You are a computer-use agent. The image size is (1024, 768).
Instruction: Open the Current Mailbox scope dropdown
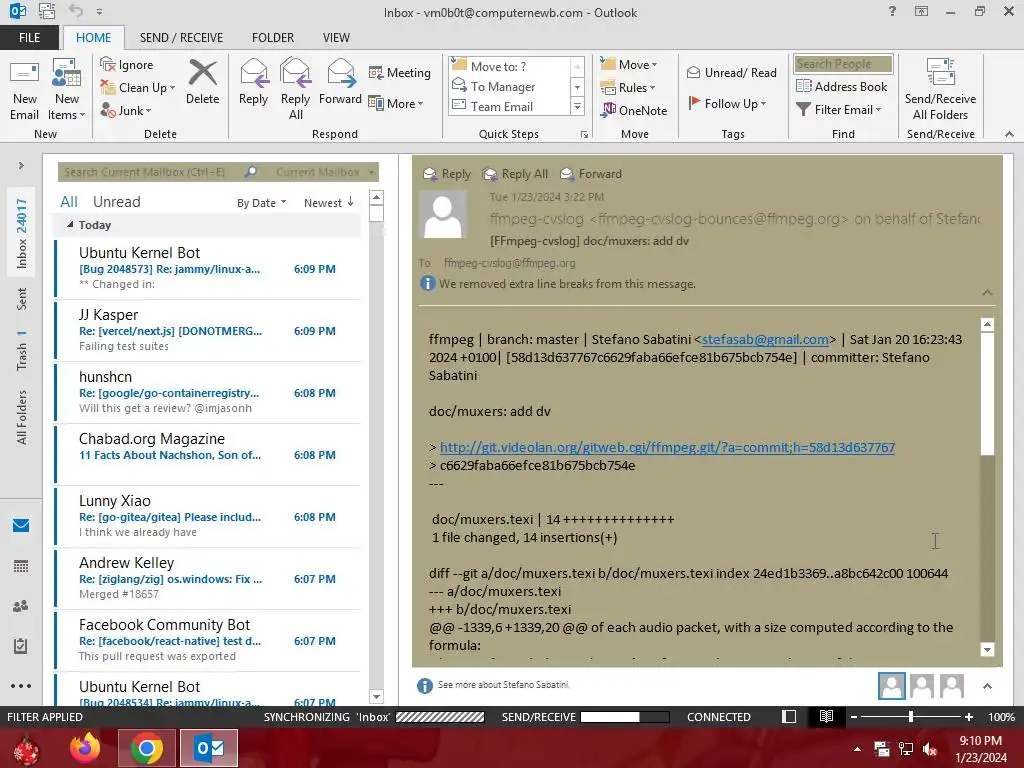[x=325, y=172]
